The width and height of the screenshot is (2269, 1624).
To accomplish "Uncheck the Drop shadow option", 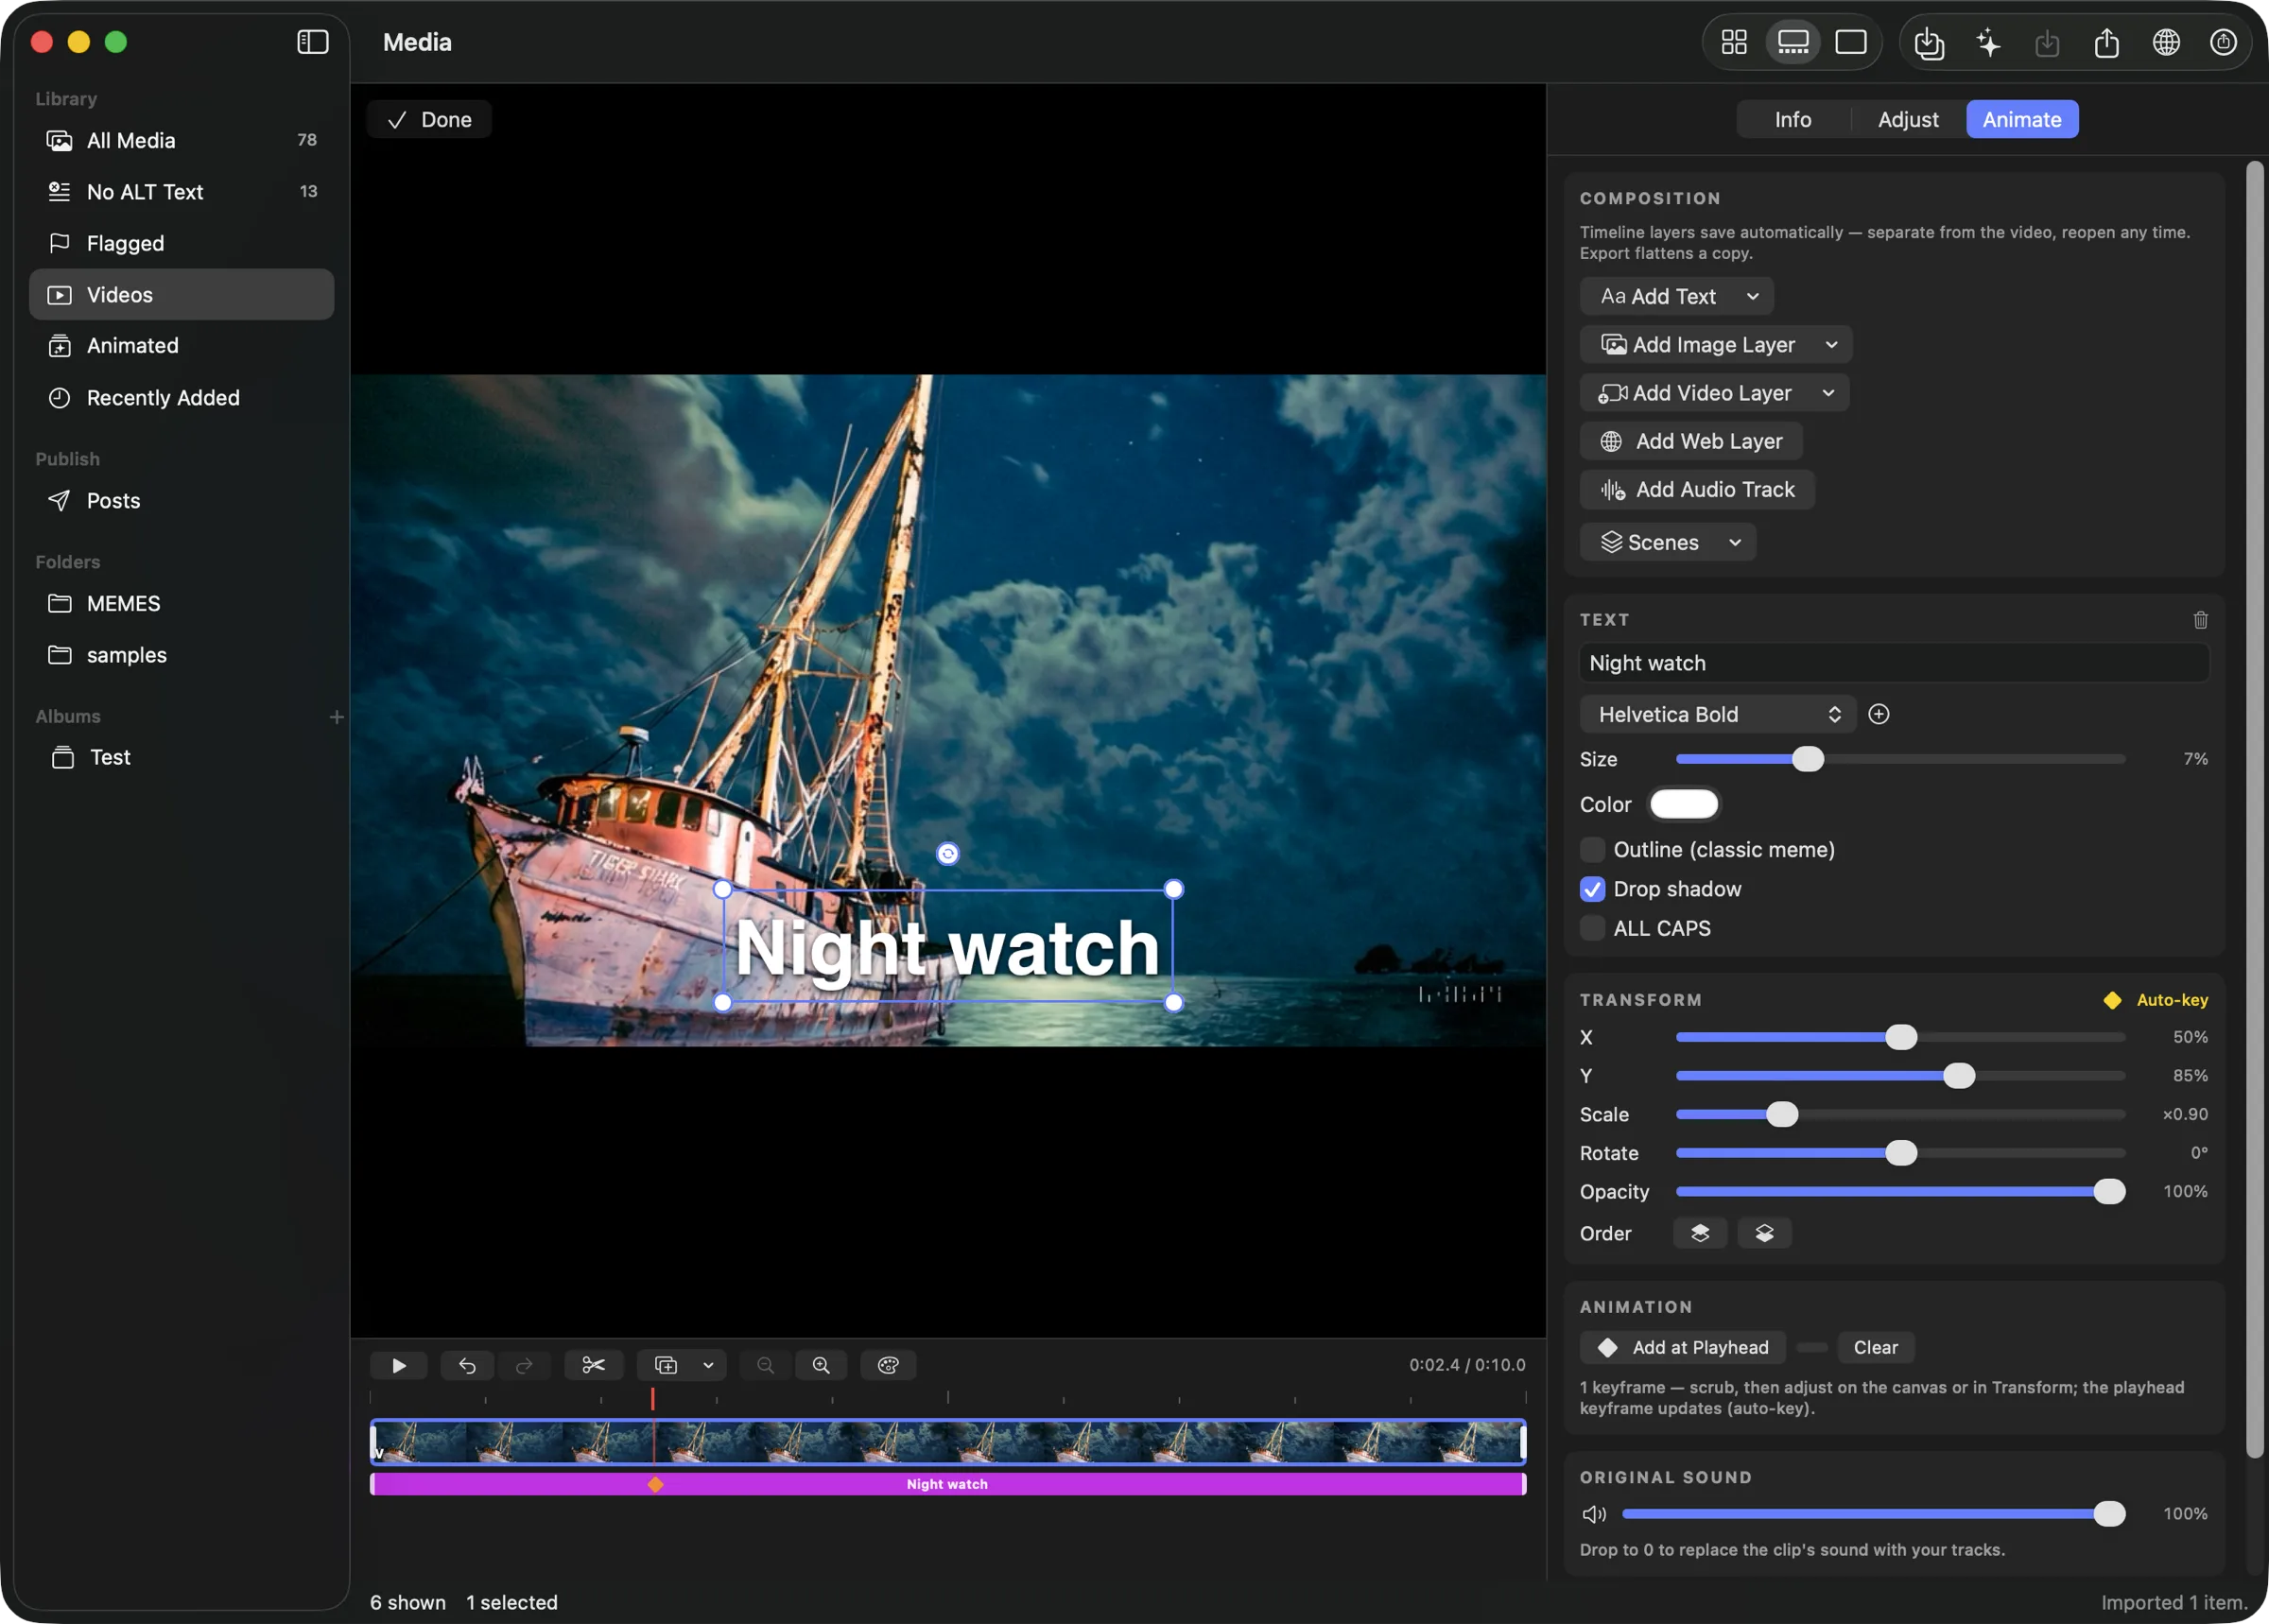I will pos(1592,889).
